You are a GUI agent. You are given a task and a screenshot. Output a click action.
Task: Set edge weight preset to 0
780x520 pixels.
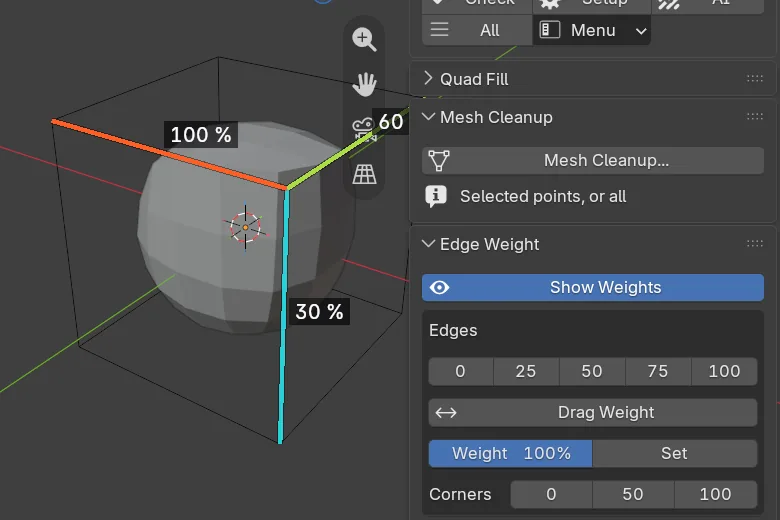tap(461, 371)
